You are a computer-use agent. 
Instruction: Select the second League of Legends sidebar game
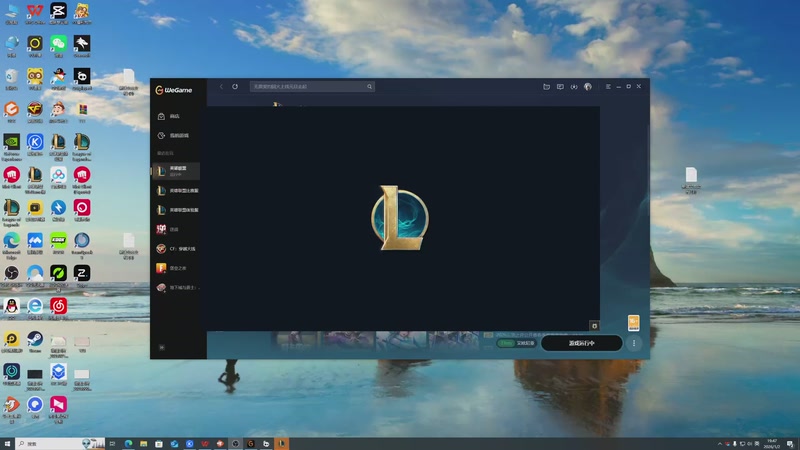pos(177,190)
